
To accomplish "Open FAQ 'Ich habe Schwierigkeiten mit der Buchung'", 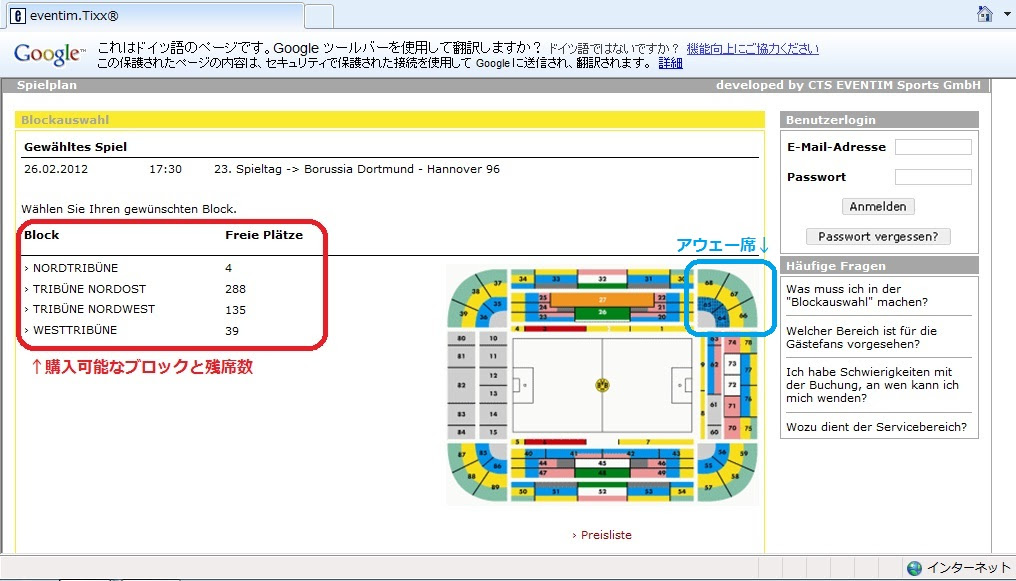I will 872,385.
